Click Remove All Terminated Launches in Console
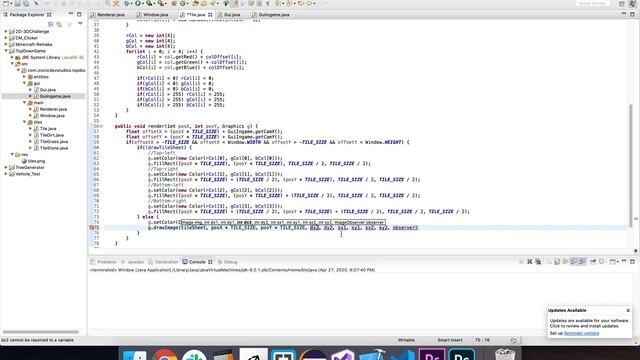The height and width of the screenshot is (360, 640). tap(538, 262)
